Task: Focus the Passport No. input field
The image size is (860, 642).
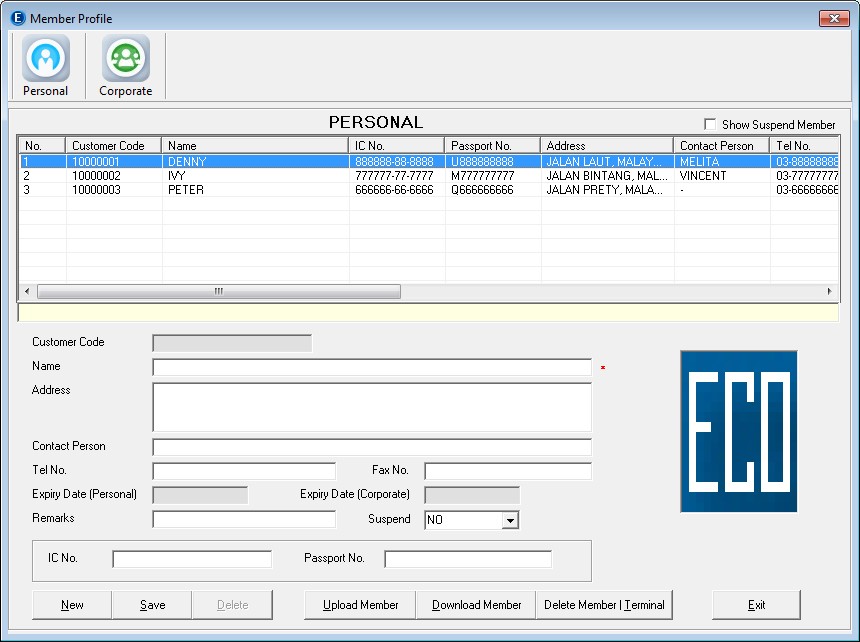Action: 467,559
